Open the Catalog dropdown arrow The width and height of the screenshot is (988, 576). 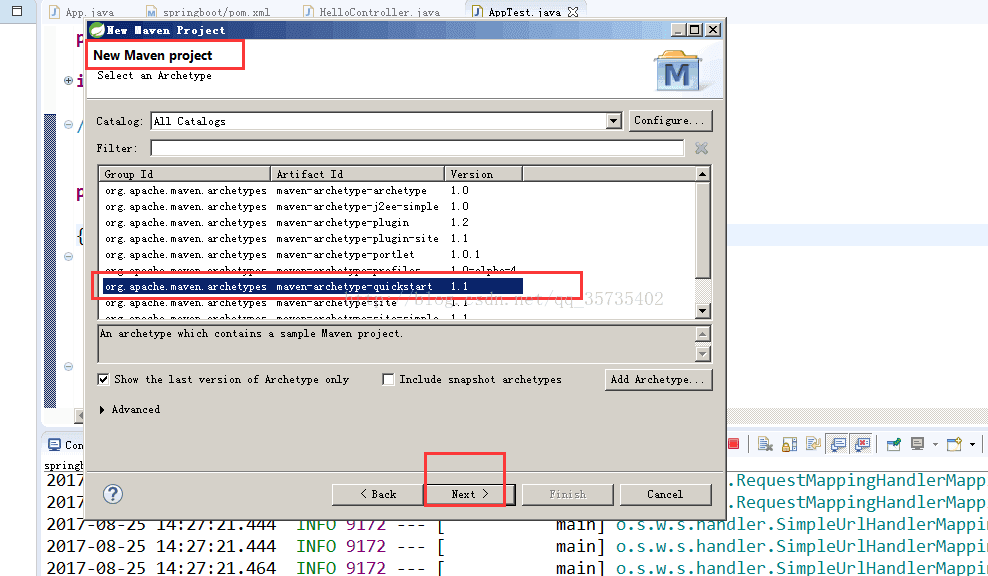(x=614, y=120)
